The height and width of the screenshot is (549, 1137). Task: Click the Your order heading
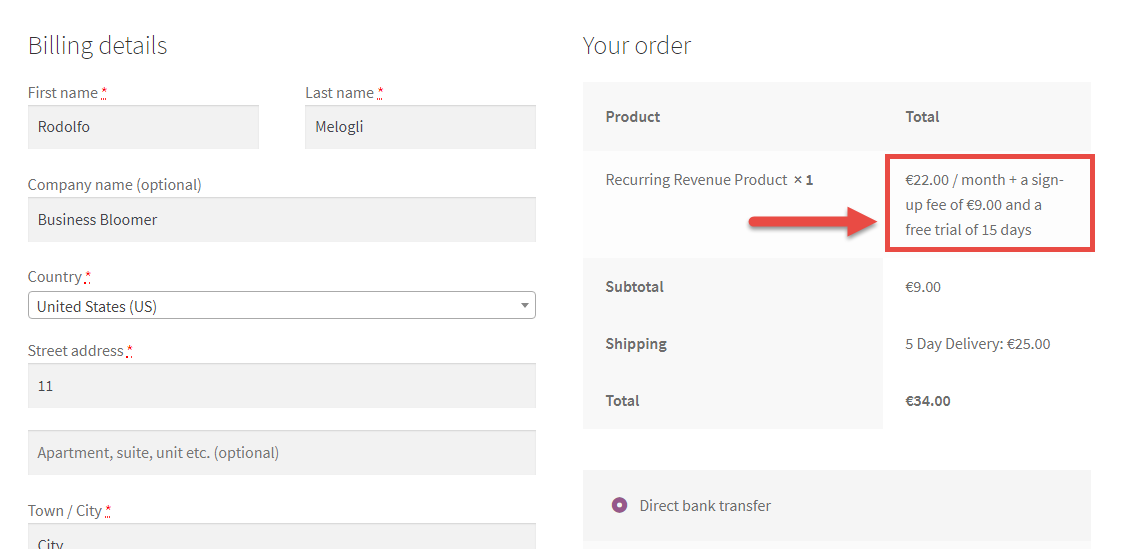coord(637,46)
